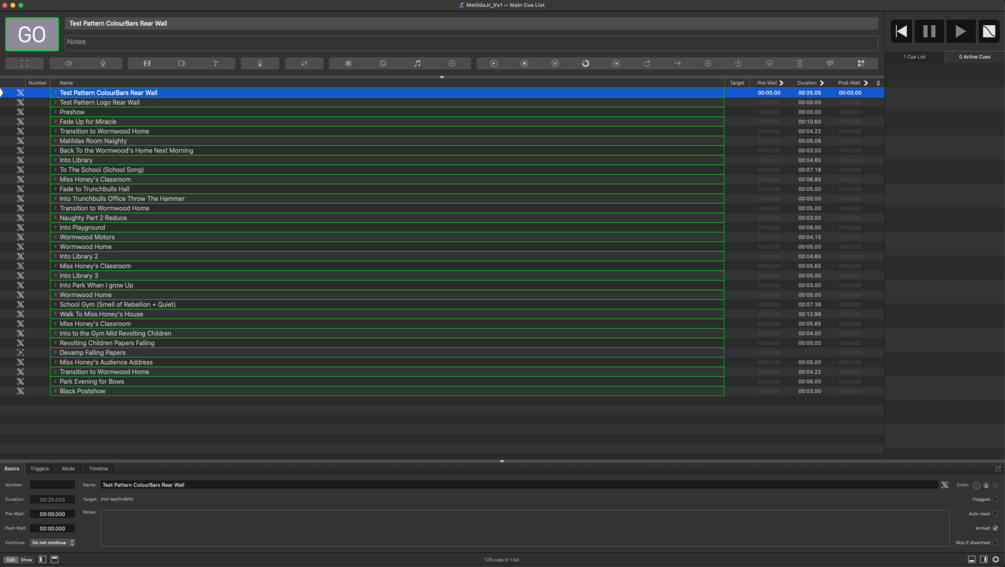This screenshot has width=1005, height=567.
Task: Add a new Reset cue
Action: tap(616, 63)
